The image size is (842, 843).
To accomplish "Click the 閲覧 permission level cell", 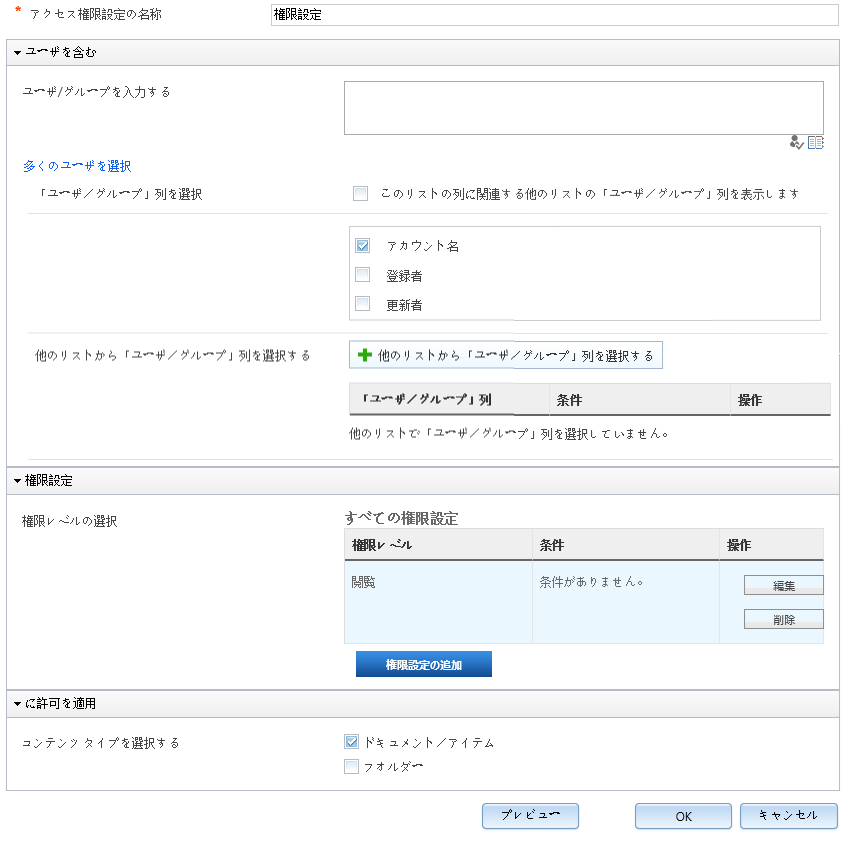I will 438,602.
